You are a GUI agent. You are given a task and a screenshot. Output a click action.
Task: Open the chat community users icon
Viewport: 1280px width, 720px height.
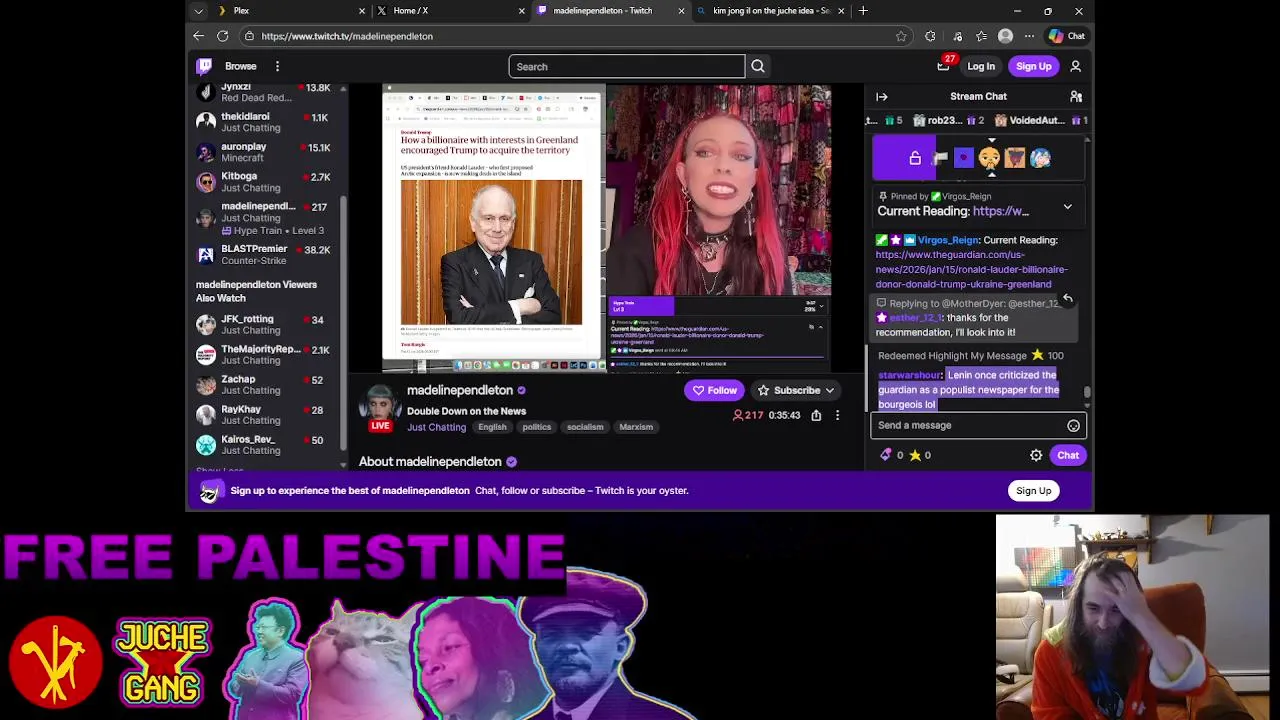point(1076,97)
